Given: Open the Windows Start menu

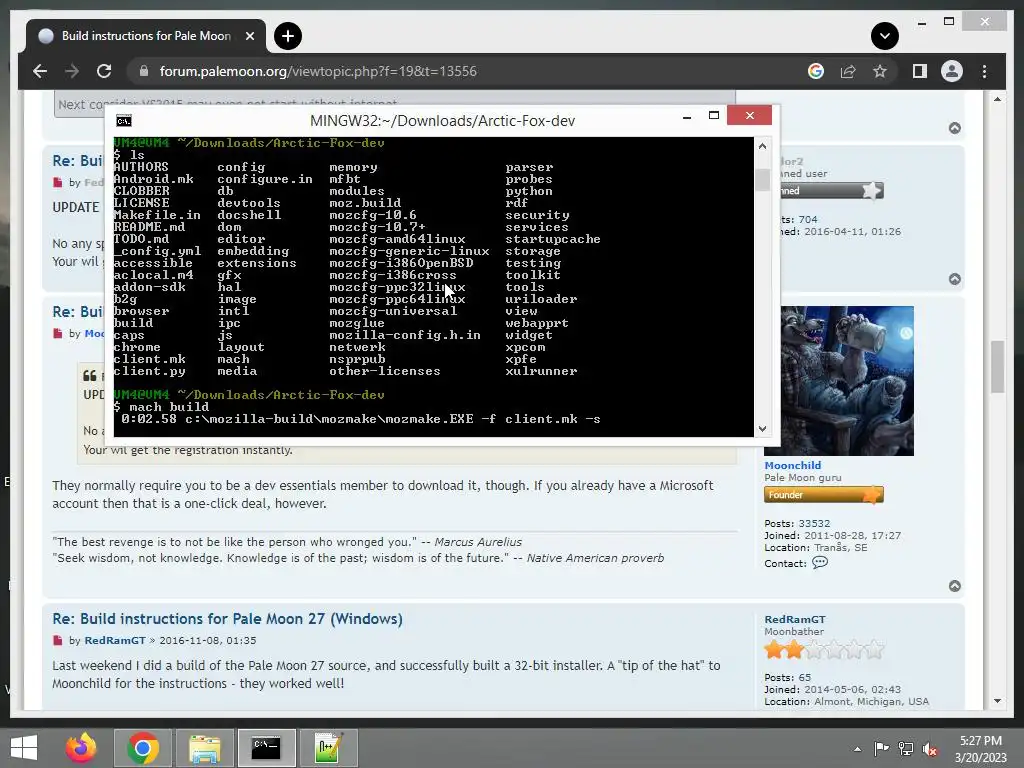Looking at the screenshot, I should coord(24,748).
